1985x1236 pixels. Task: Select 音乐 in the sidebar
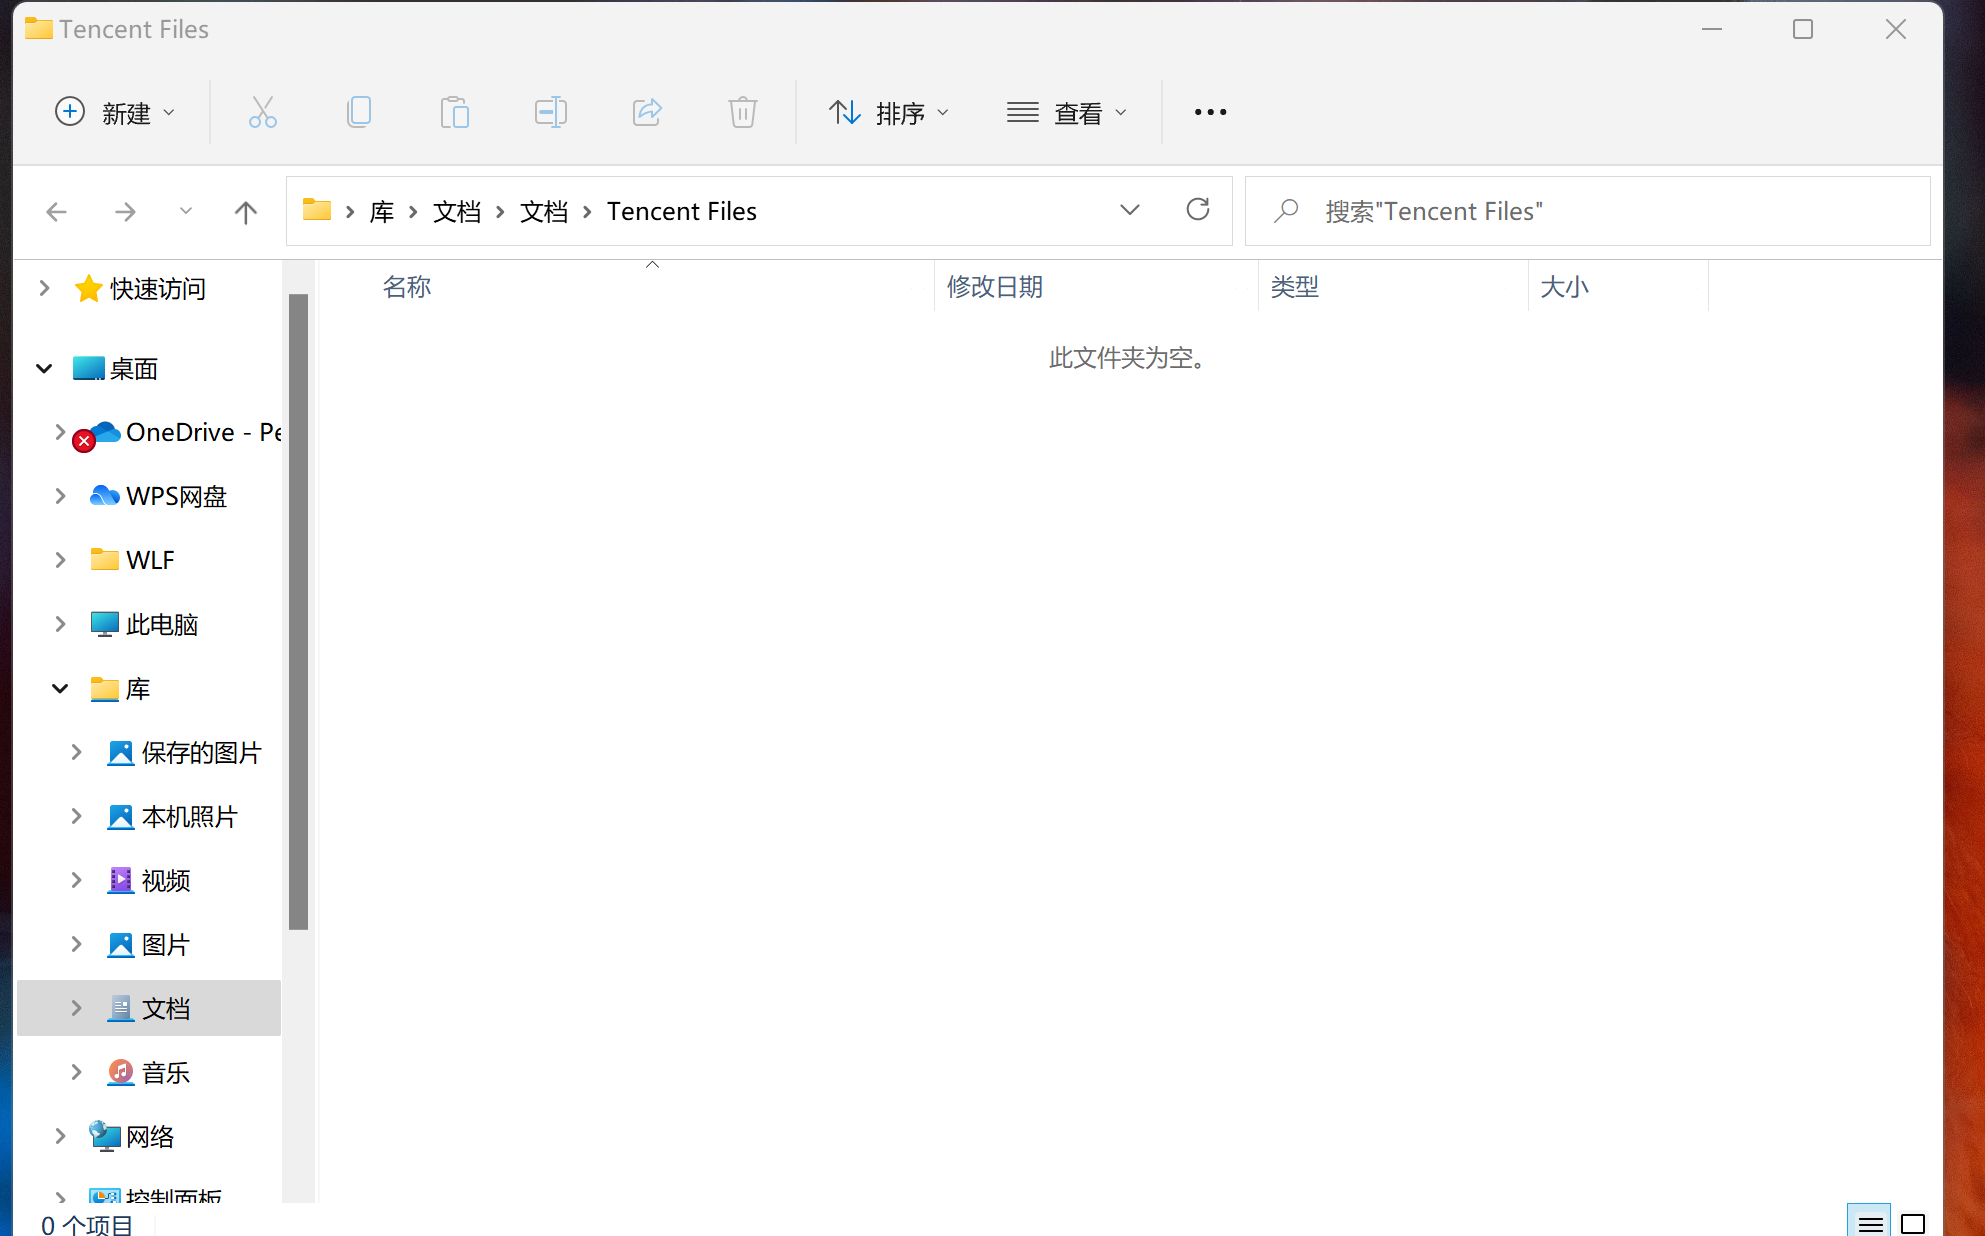pyautogui.click(x=166, y=1072)
